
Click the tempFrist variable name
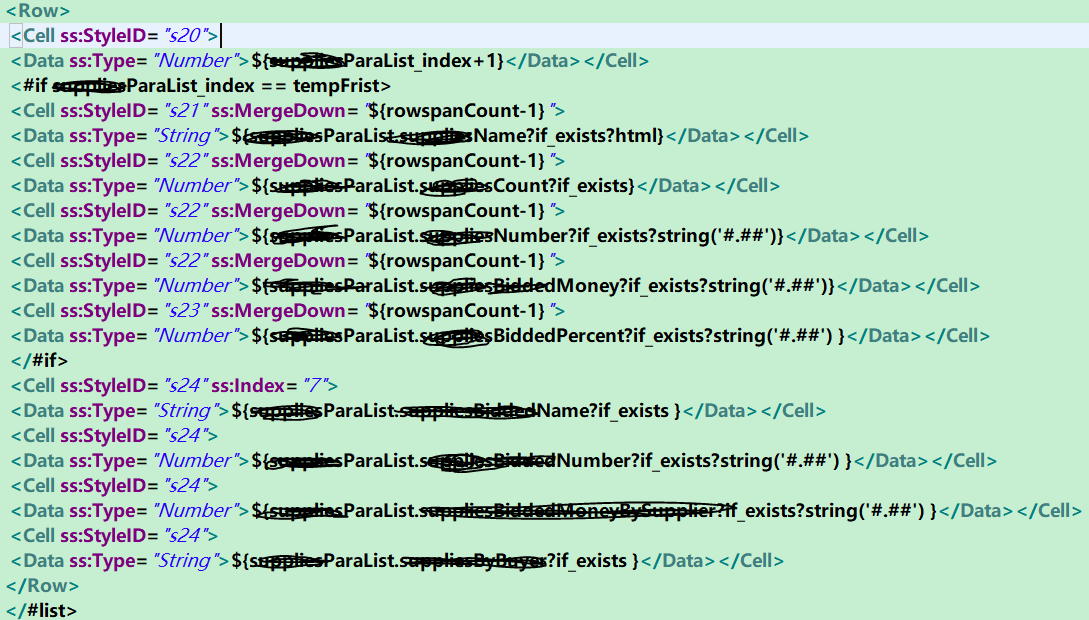[335, 86]
